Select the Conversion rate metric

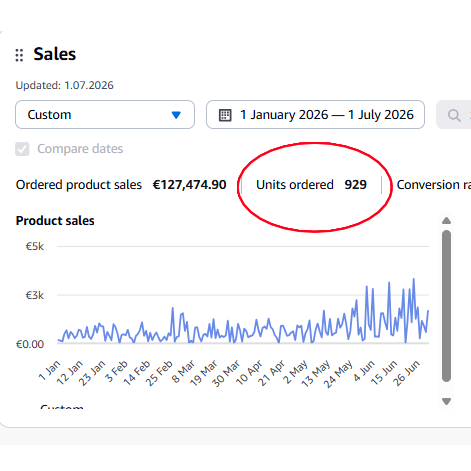(434, 185)
